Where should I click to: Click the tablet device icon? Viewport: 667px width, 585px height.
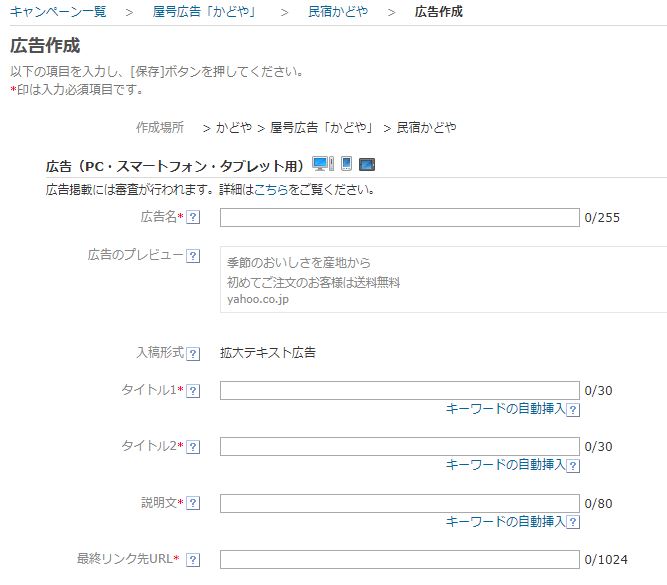[x=367, y=164]
